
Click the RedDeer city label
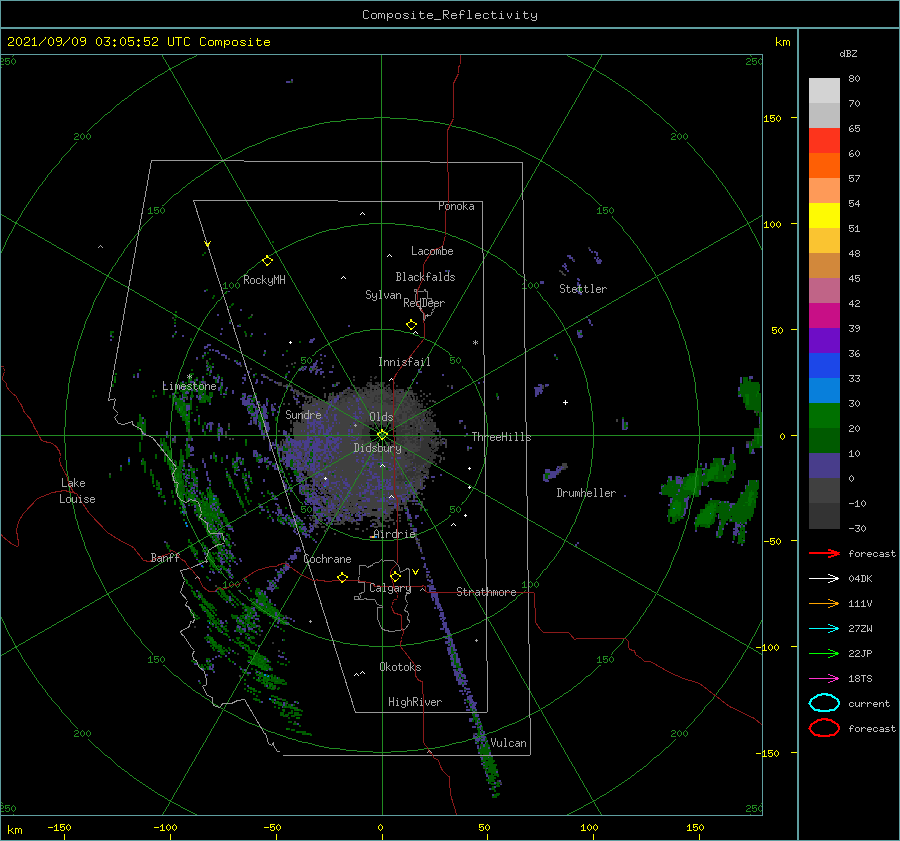pos(424,303)
